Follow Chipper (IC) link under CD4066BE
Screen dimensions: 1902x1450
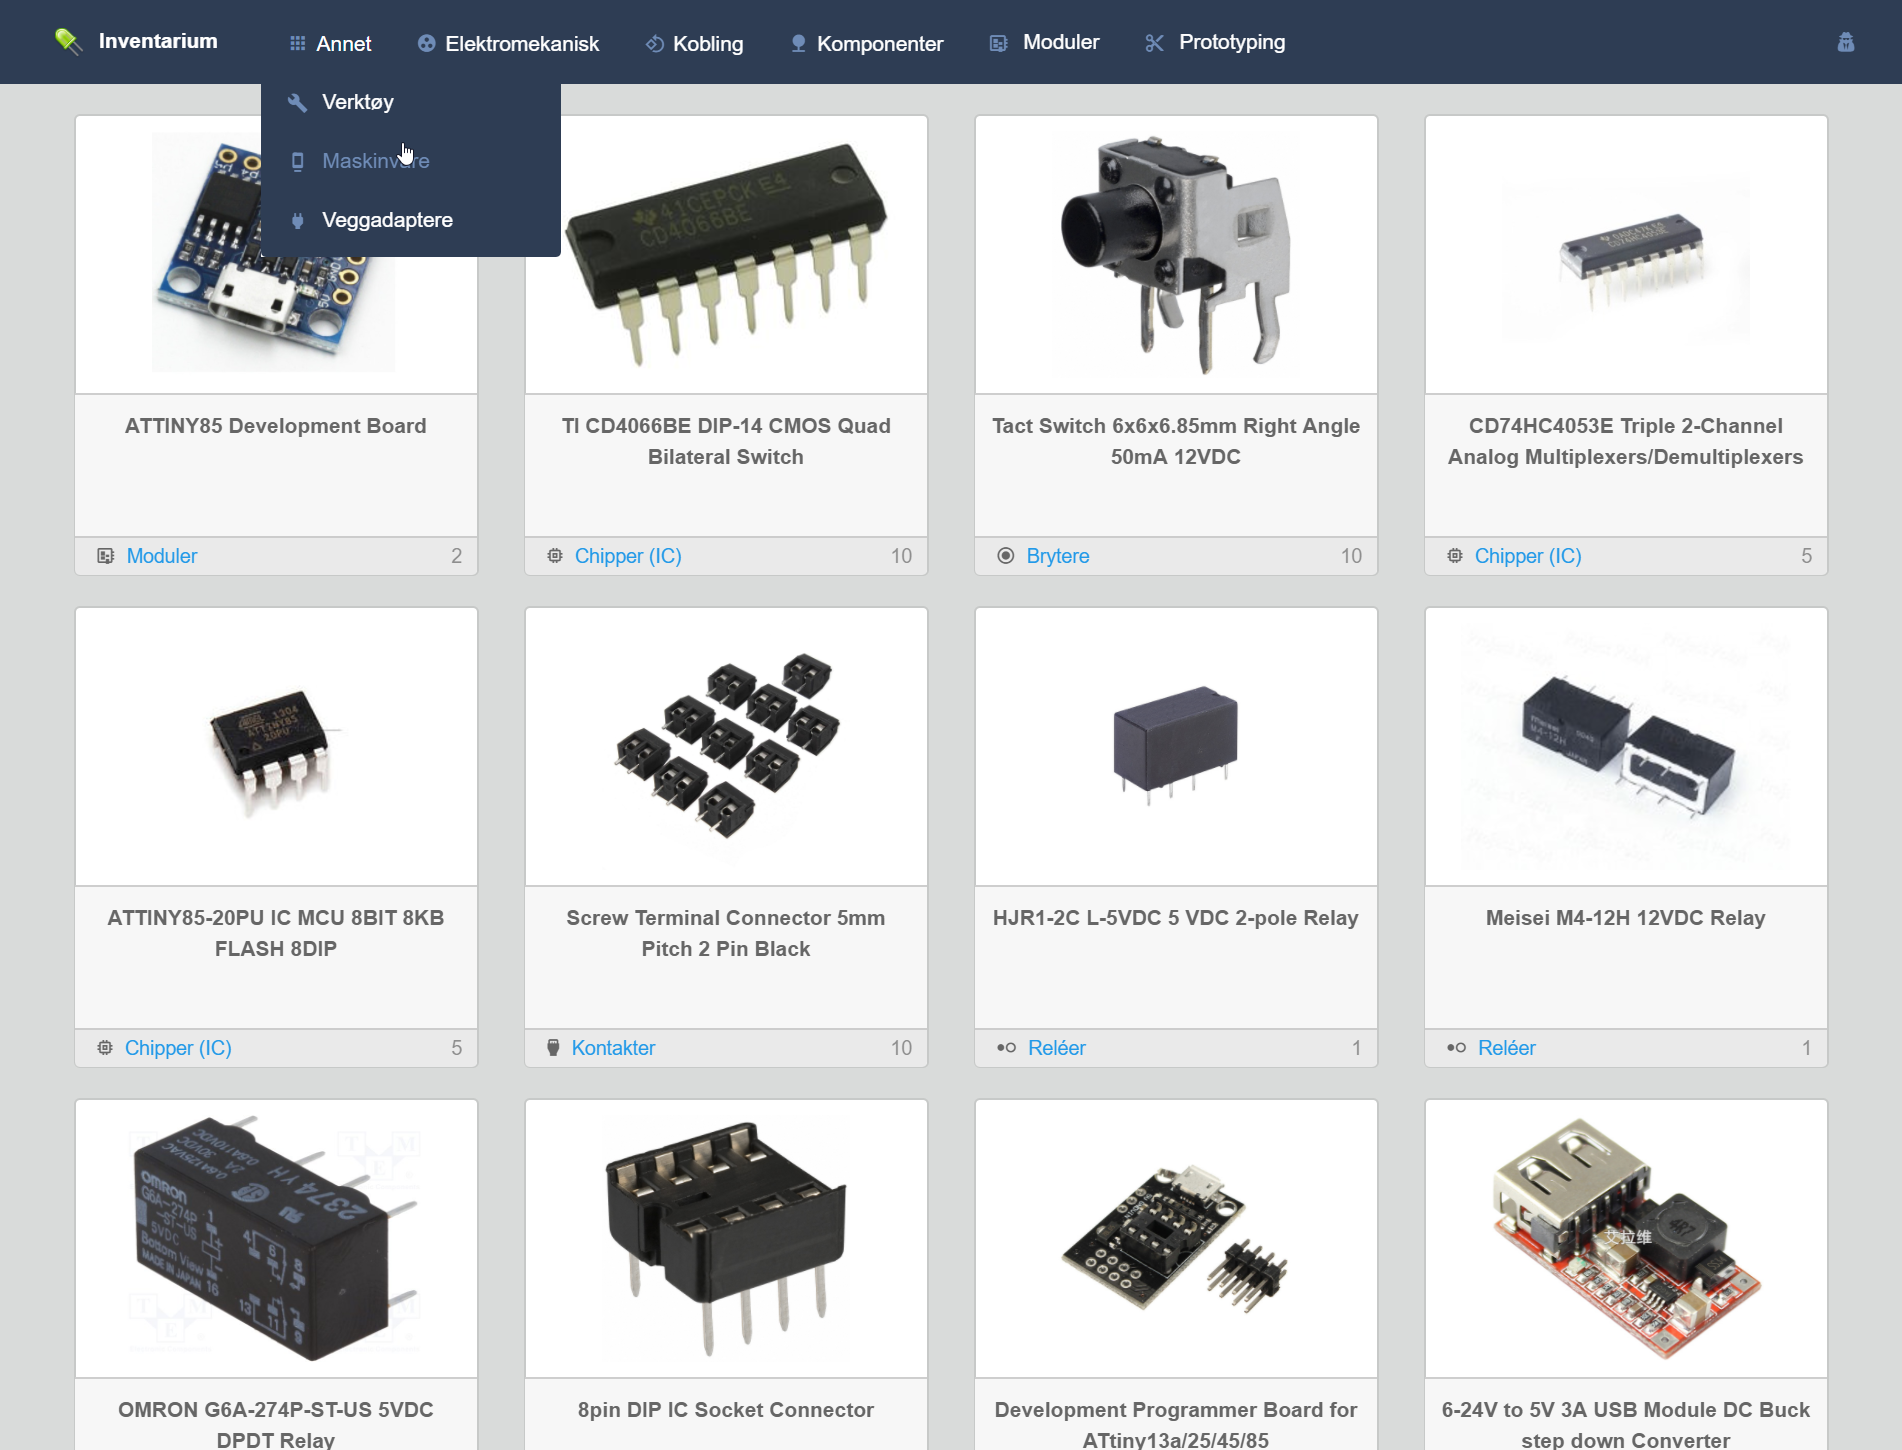pyautogui.click(x=628, y=556)
